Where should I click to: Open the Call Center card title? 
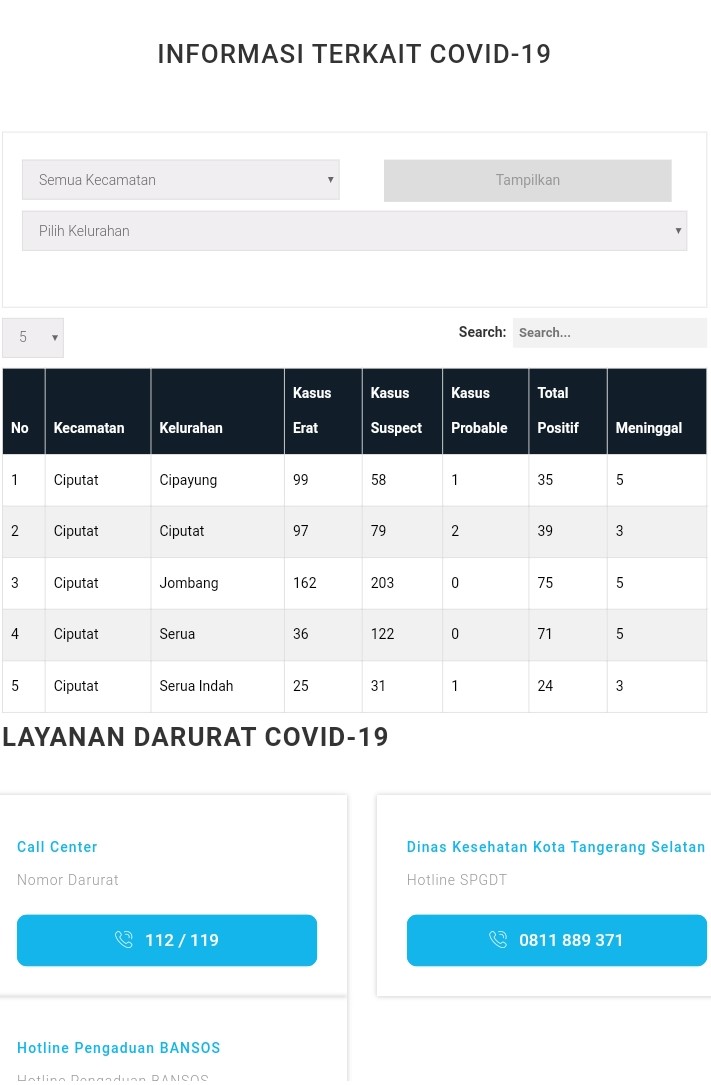click(57, 847)
